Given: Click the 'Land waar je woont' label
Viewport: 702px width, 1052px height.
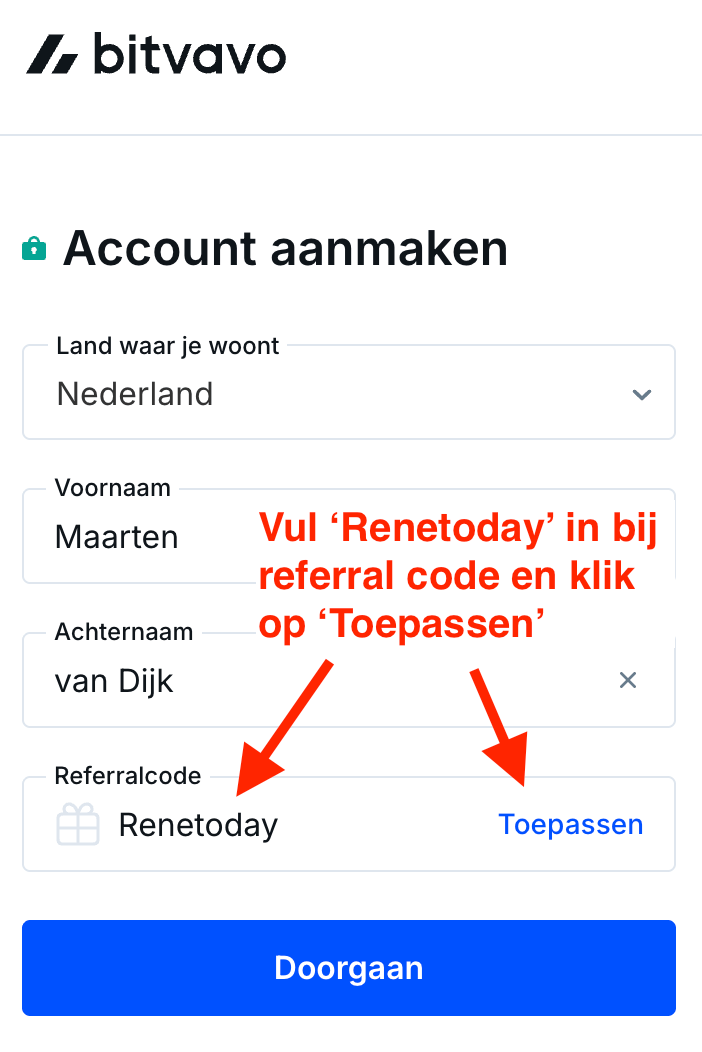Looking at the screenshot, I should [168, 347].
